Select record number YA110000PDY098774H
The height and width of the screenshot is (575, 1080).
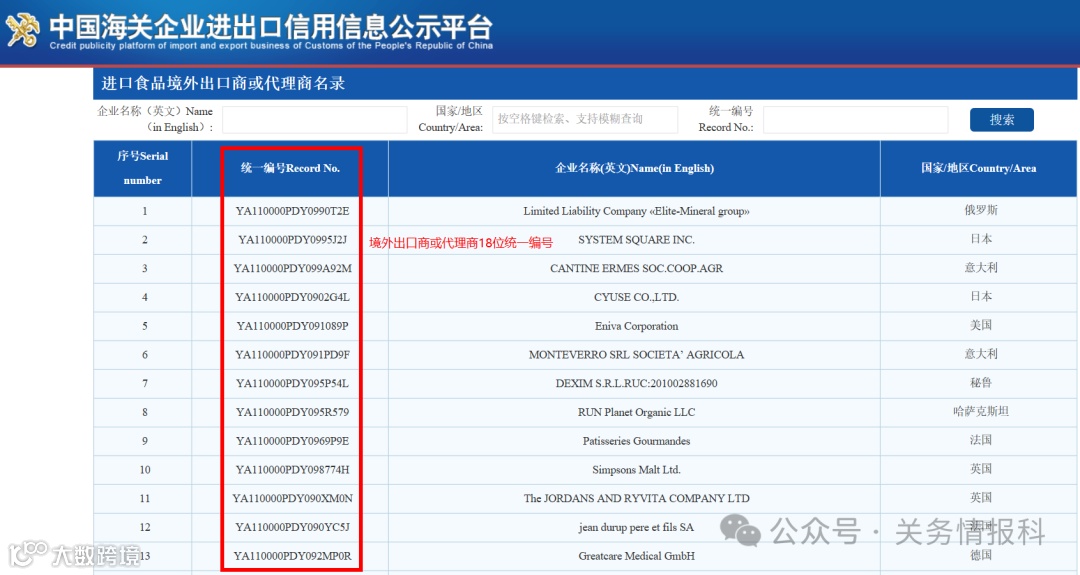tap(292, 470)
